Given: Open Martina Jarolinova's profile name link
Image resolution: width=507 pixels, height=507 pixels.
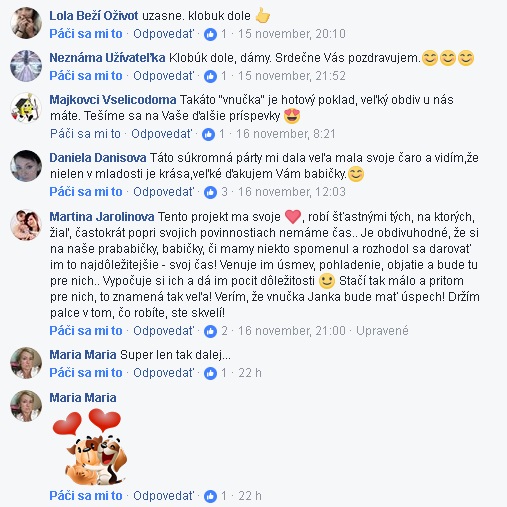Looking at the screenshot, I should coord(102,217).
